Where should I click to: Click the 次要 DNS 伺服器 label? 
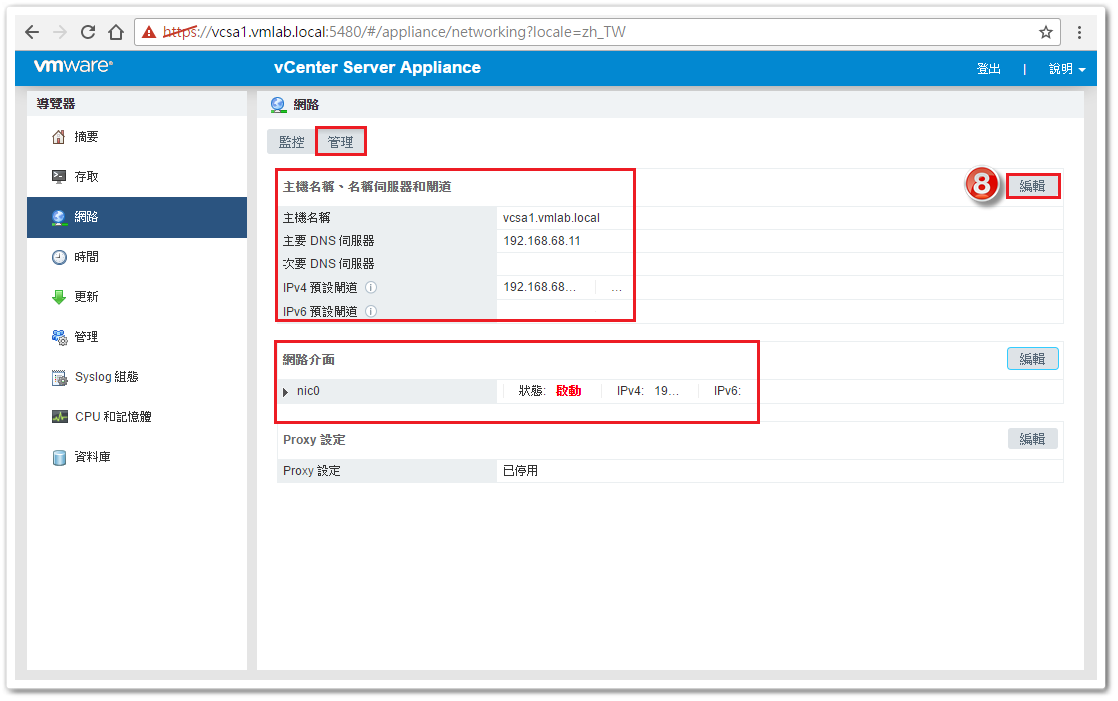coord(329,264)
